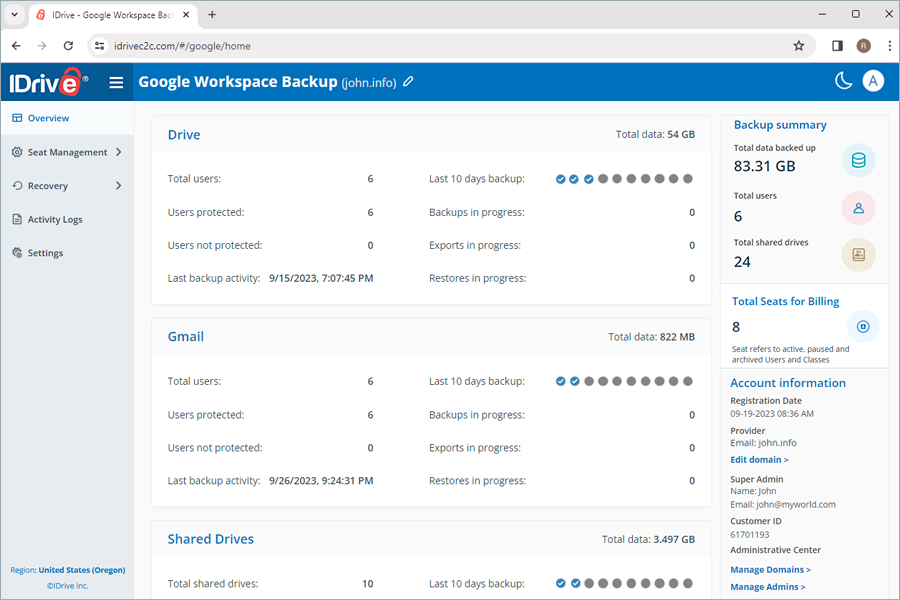Open the Chrome browser menu
This screenshot has height=600, width=900.
click(890, 46)
